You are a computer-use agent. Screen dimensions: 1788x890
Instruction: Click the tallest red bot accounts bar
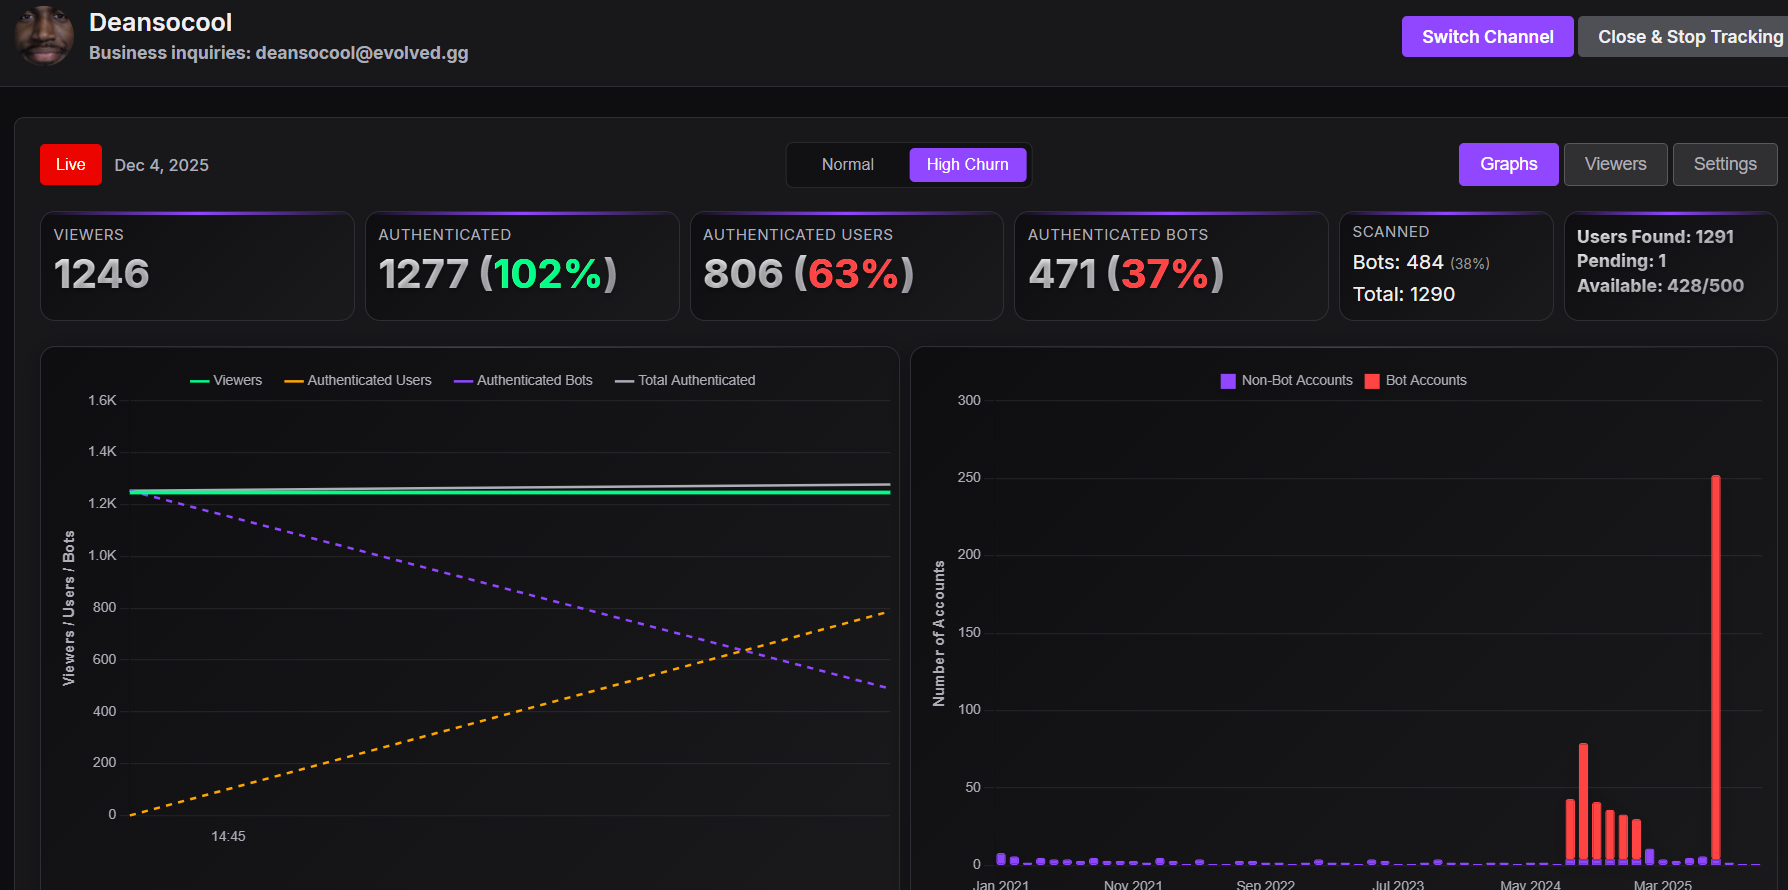[1716, 667]
